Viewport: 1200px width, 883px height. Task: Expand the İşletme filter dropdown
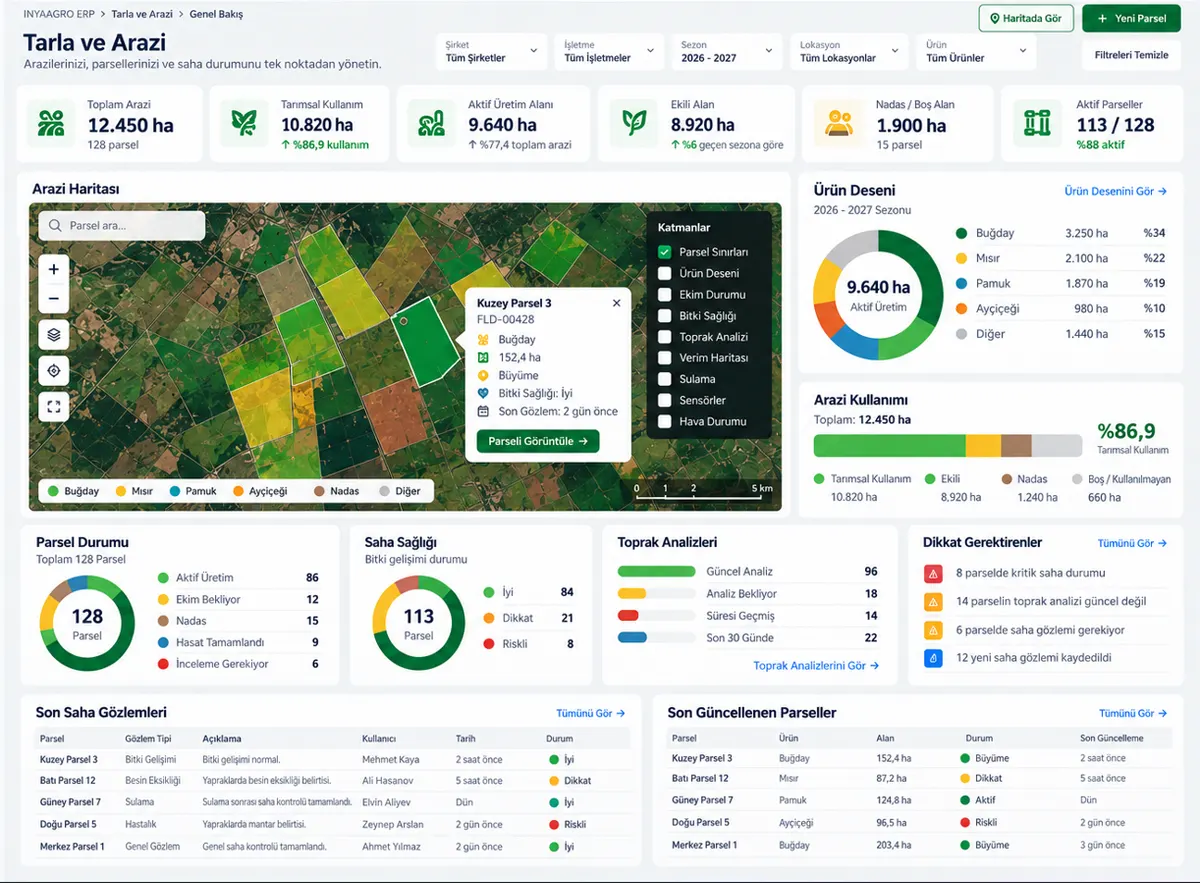coord(609,52)
